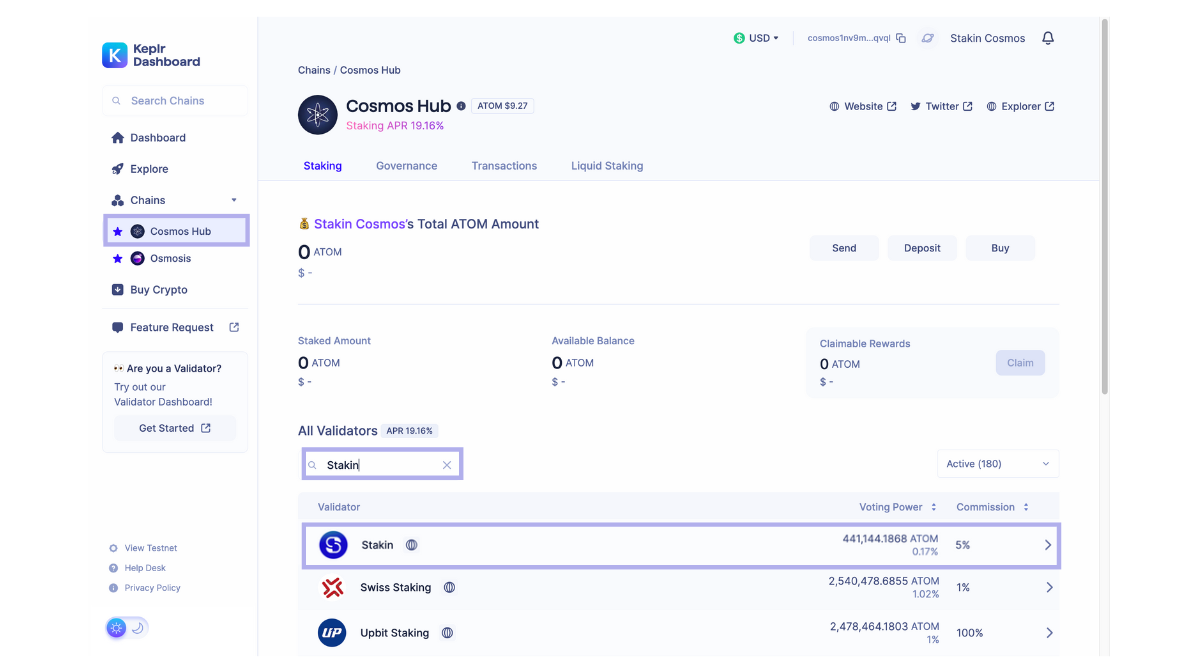The image size is (1200, 672).
Task: Open the Twitter link
Action: [x=941, y=106]
